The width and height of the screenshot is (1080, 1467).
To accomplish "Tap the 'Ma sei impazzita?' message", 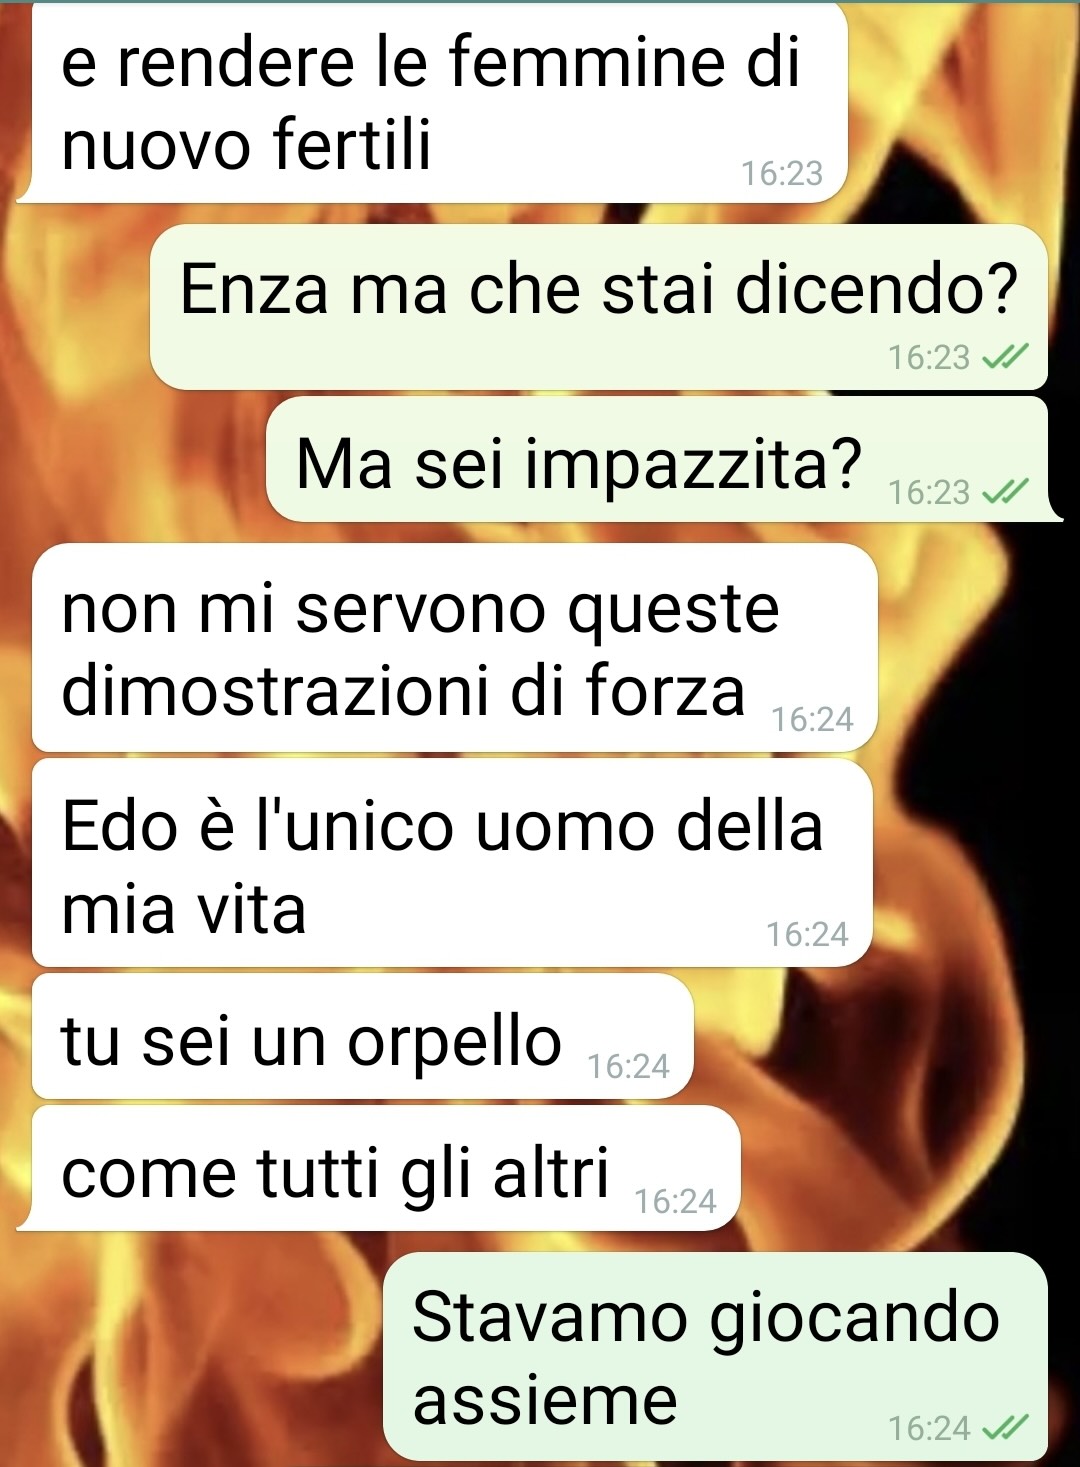I will [x=657, y=460].
